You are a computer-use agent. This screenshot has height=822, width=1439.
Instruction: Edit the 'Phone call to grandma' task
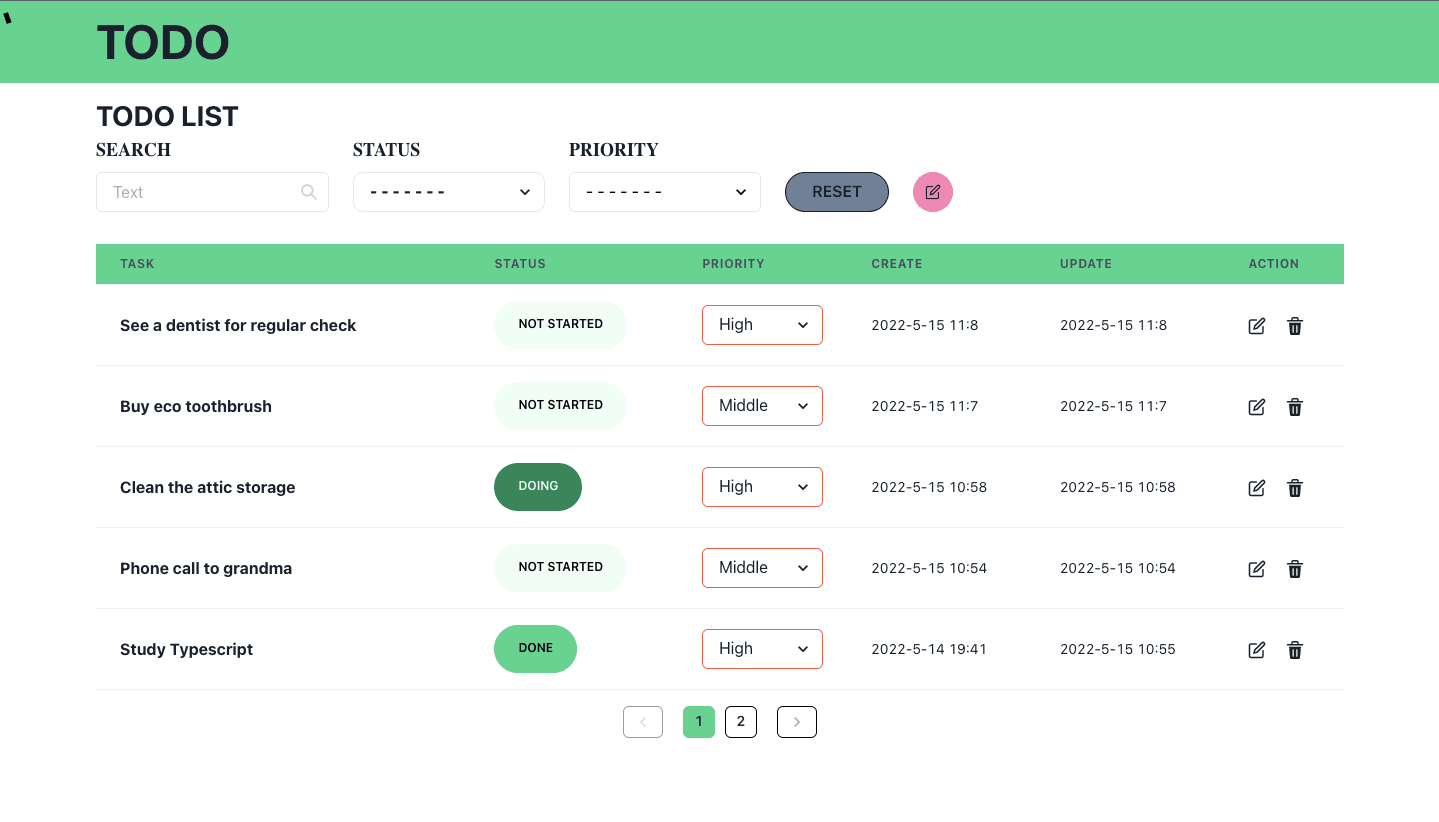coord(1257,569)
